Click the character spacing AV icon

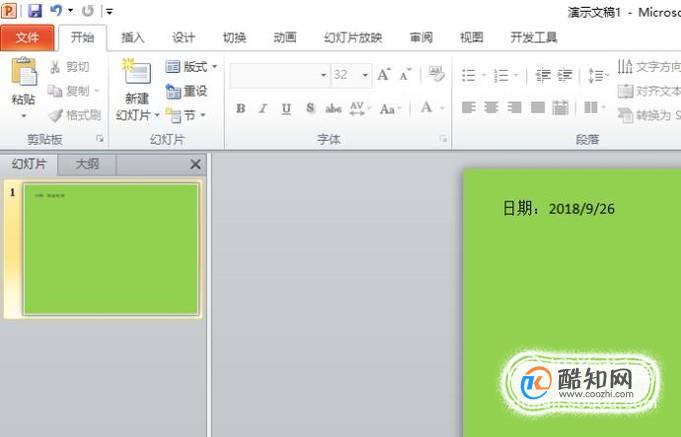(357, 108)
